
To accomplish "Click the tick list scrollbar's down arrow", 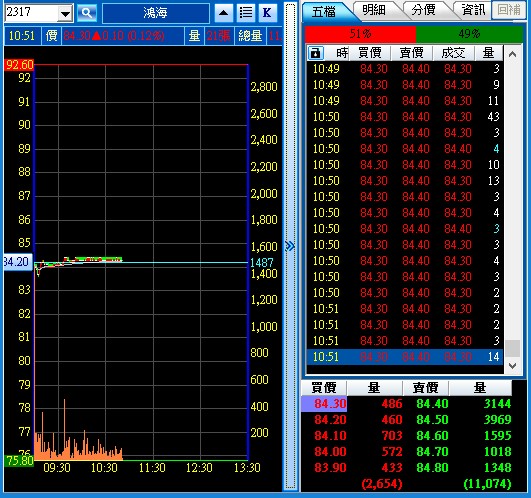I will pyautogui.click(x=512, y=366).
